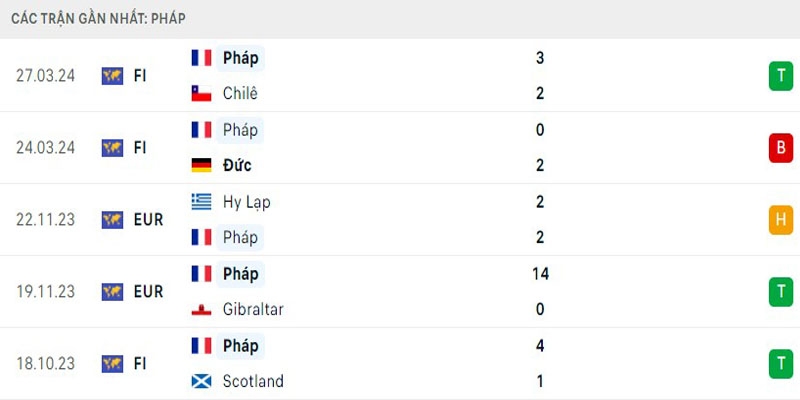Image resolution: width=800 pixels, height=400 pixels.
Task: Open the Hy Lạp team link
Action: tap(246, 201)
